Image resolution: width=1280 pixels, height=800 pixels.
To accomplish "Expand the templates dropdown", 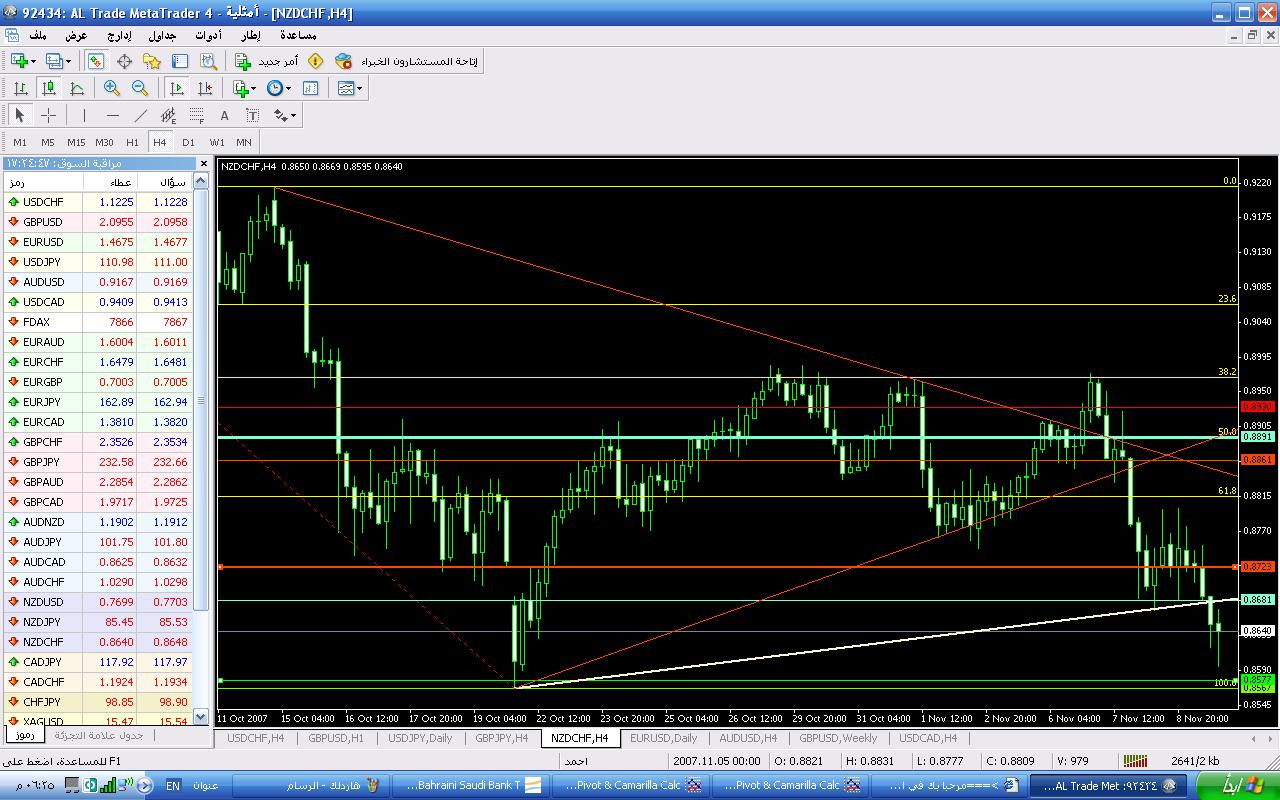I will tap(360, 88).
